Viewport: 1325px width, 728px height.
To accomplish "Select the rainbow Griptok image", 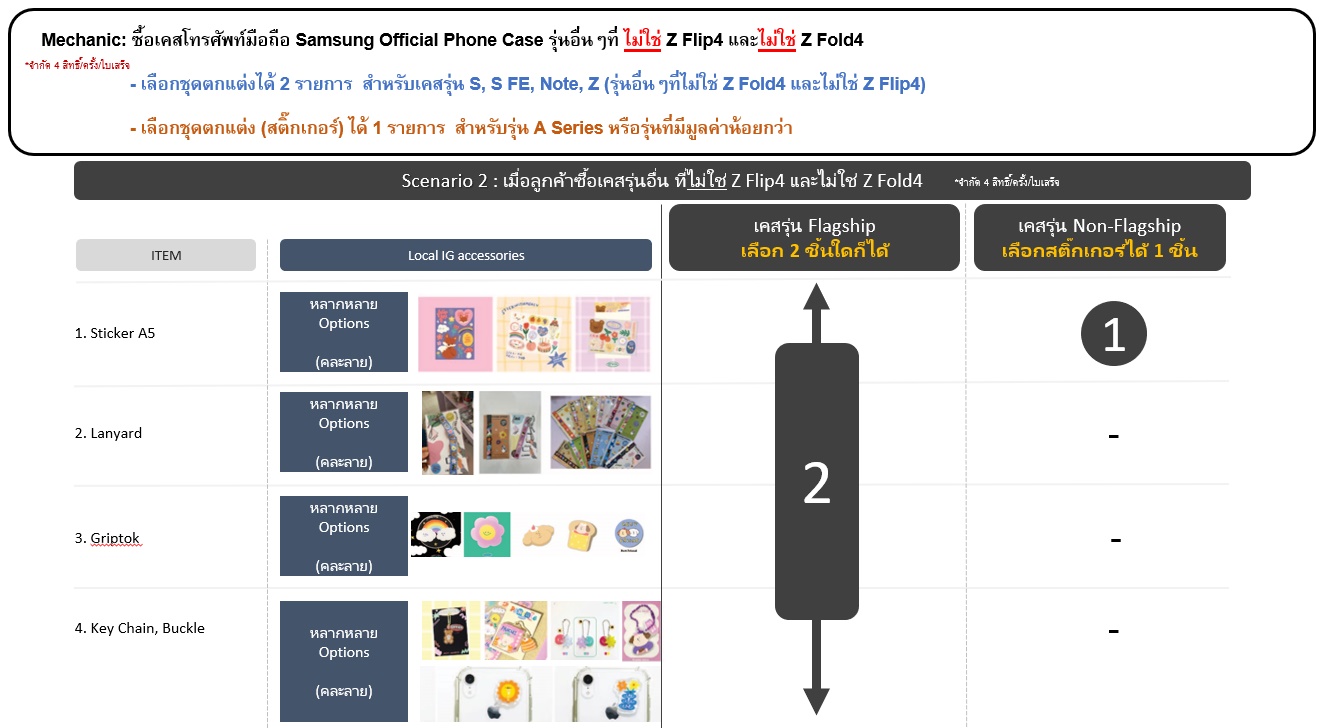I will (435, 535).
